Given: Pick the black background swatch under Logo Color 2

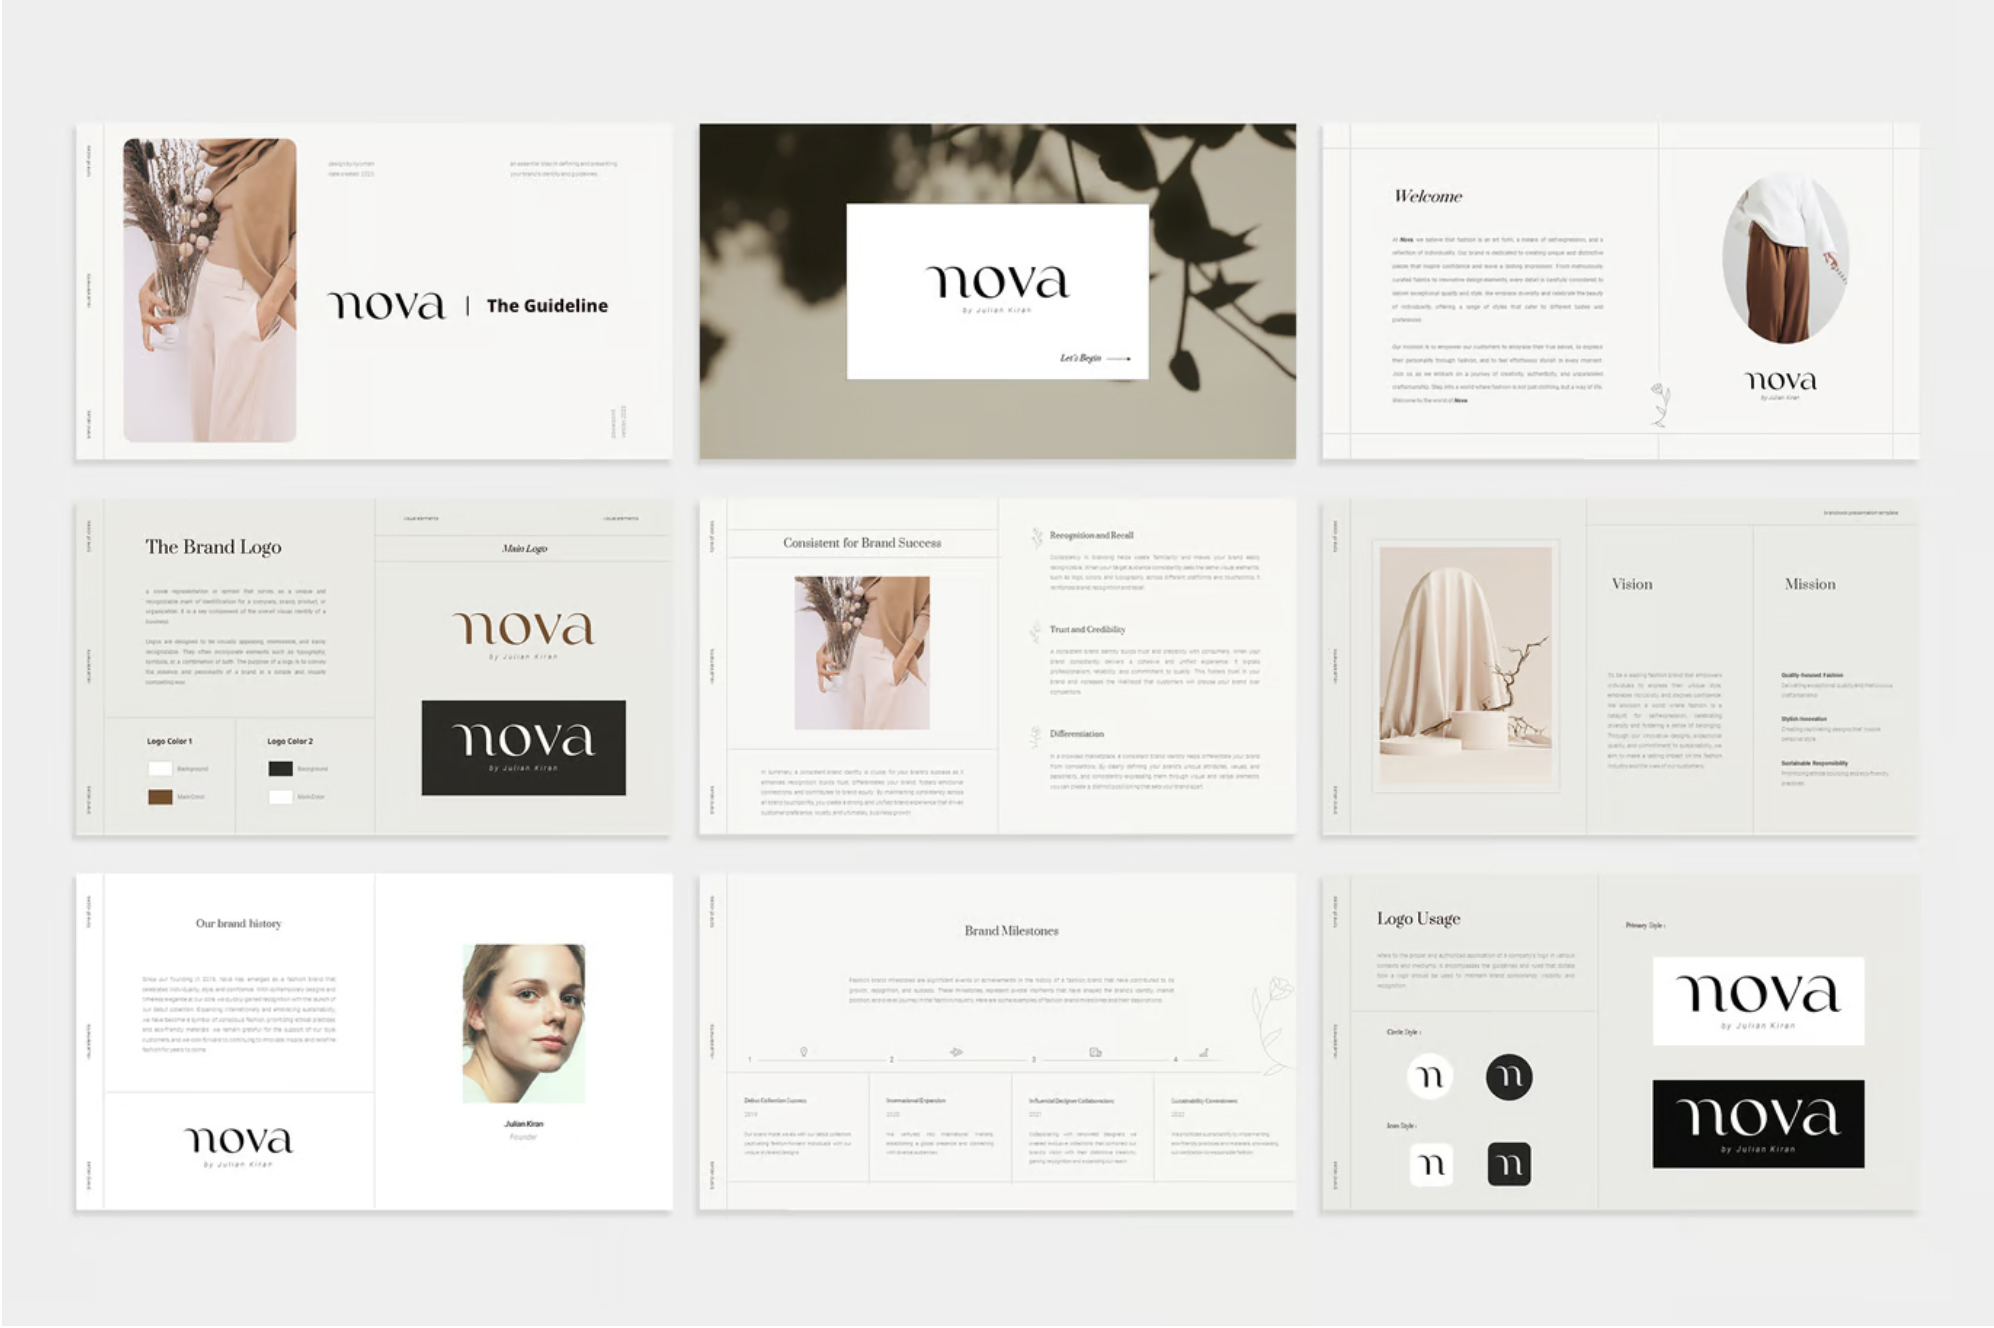Looking at the screenshot, I should click(x=280, y=768).
